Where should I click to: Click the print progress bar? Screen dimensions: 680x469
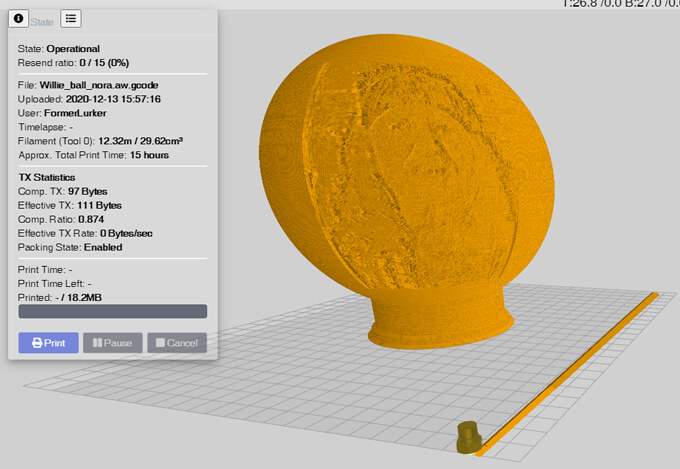click(x=113, y=311)
